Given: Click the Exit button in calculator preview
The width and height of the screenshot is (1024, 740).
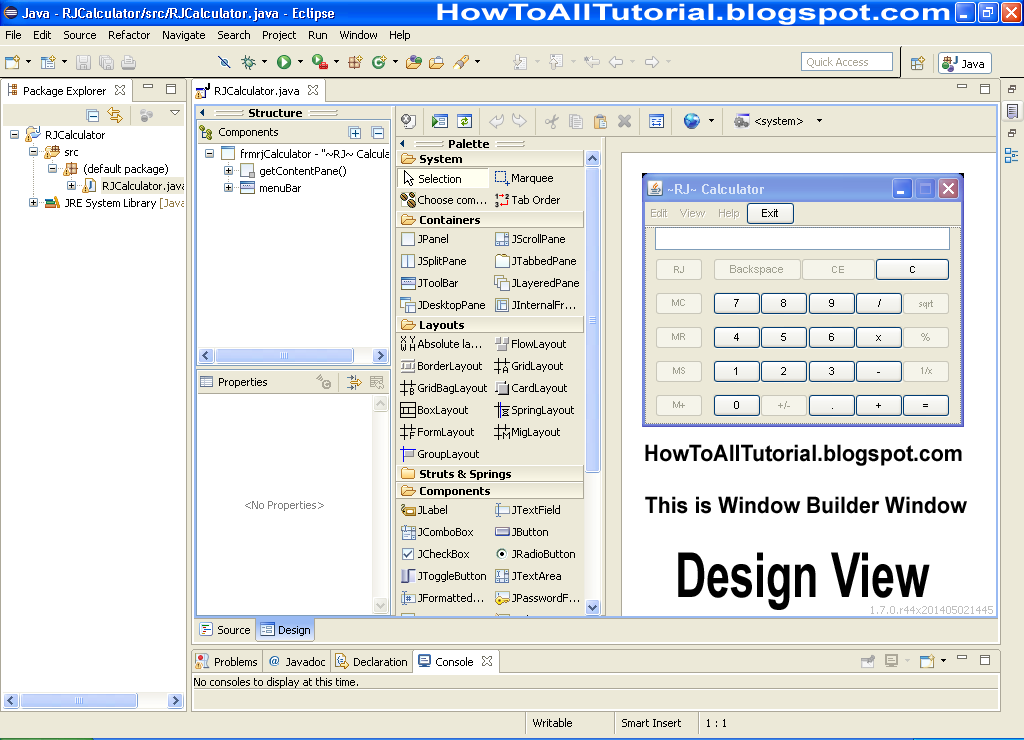Looking at the screenshot, I should [x=769, y=214].
